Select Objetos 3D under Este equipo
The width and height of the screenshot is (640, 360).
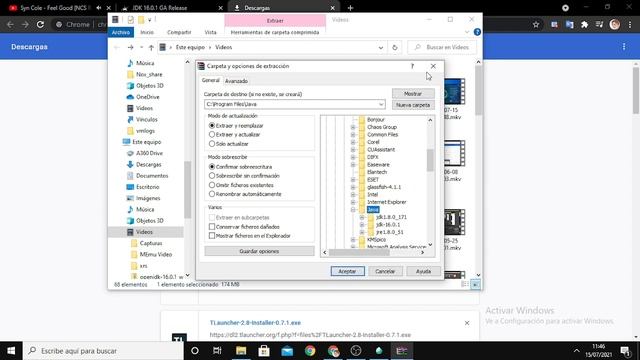[149, 221]
